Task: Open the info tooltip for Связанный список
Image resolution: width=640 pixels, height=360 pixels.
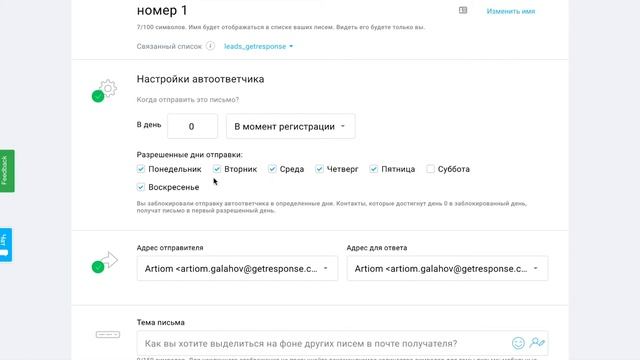Action: (x=210, y=46)
